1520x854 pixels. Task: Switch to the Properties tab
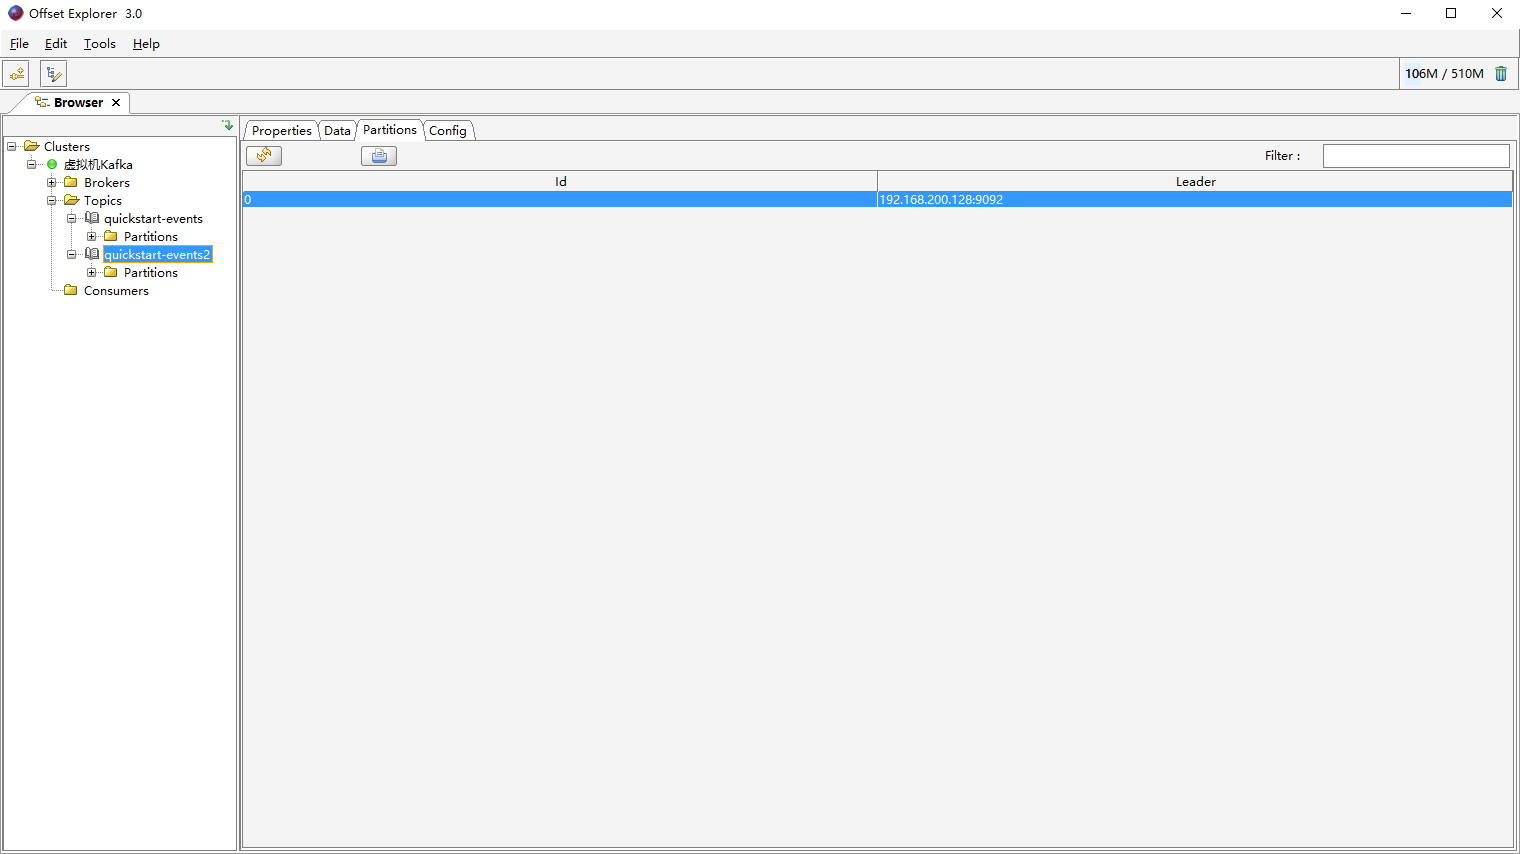pos(281,131)
